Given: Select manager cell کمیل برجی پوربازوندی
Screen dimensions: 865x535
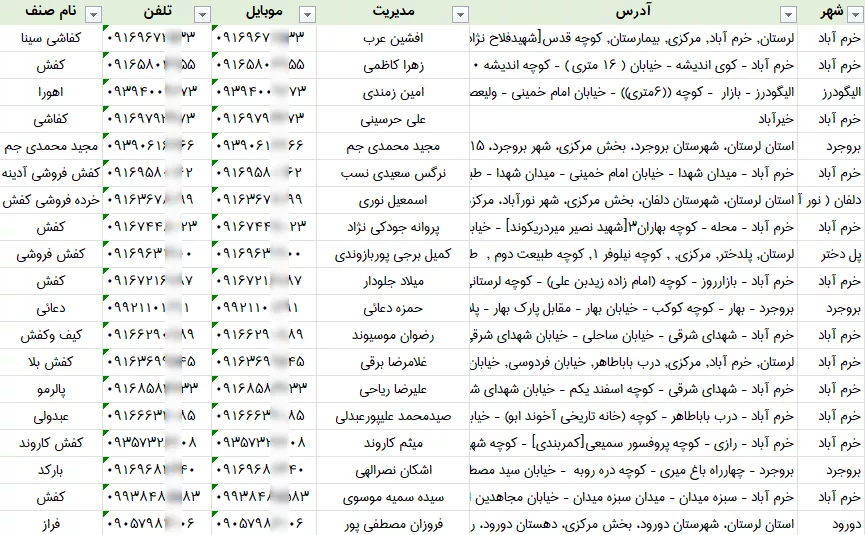Looking at the screenshot, I should tap(393, 254).
